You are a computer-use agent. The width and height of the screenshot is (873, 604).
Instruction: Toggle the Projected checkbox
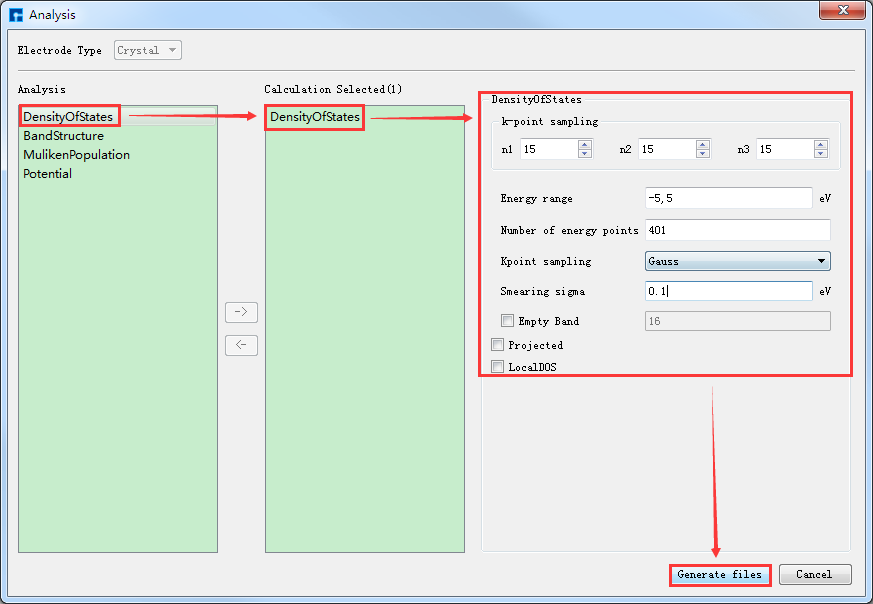(x=498, y=345)
